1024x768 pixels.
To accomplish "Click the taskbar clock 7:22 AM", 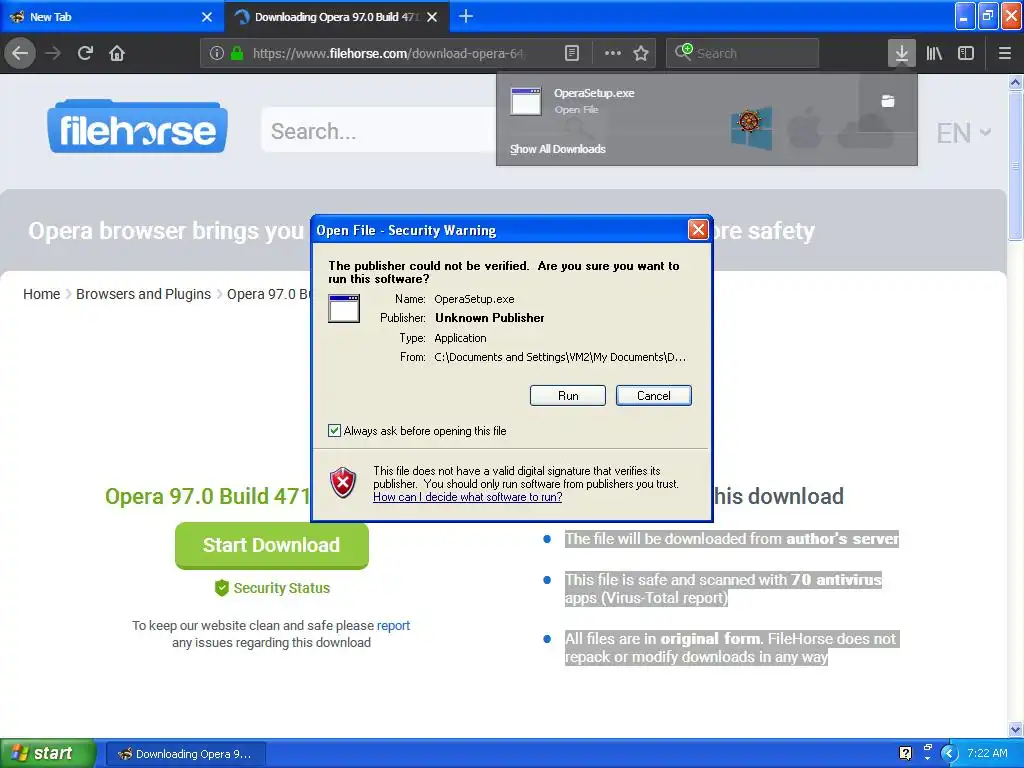I will tap(987, 753).
